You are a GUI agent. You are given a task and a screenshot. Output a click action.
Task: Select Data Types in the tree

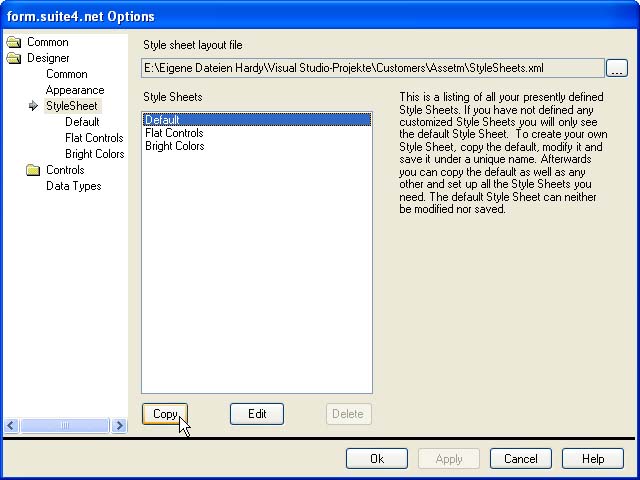pyautogui.click(x=73, y=186)
